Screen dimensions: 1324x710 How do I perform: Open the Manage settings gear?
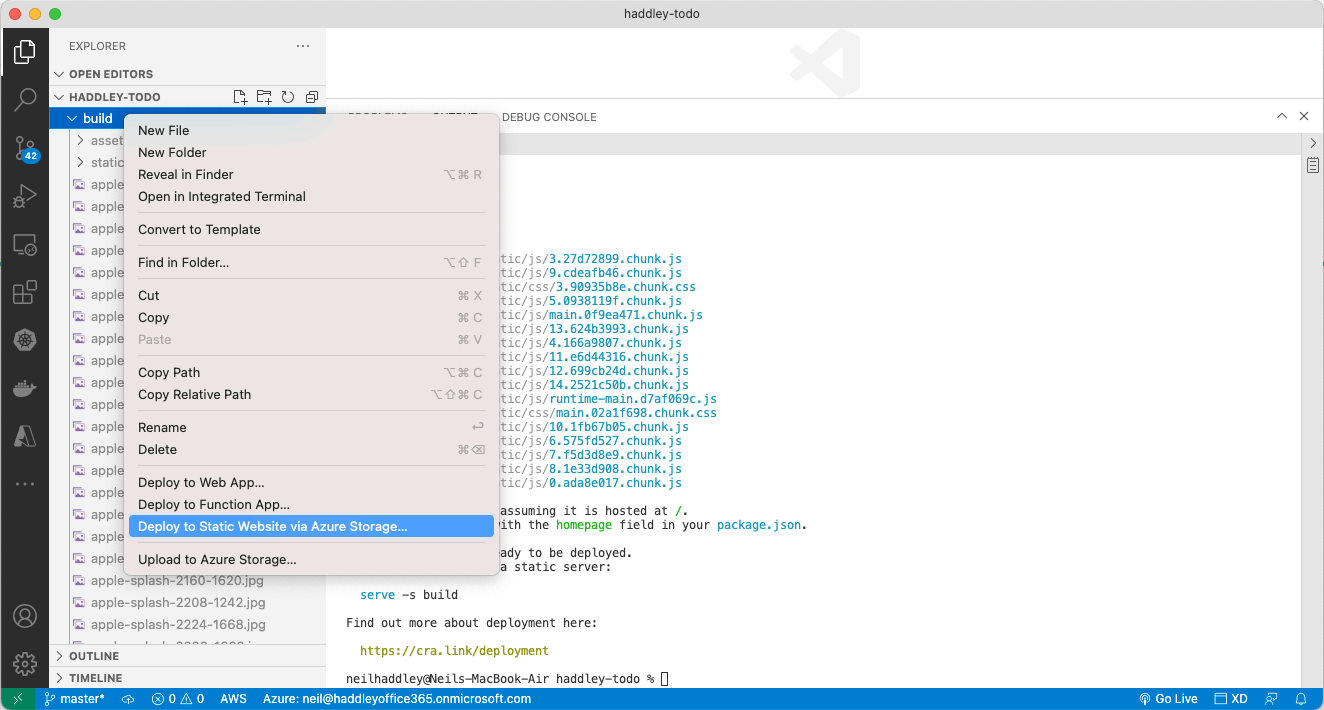point(25,663)
